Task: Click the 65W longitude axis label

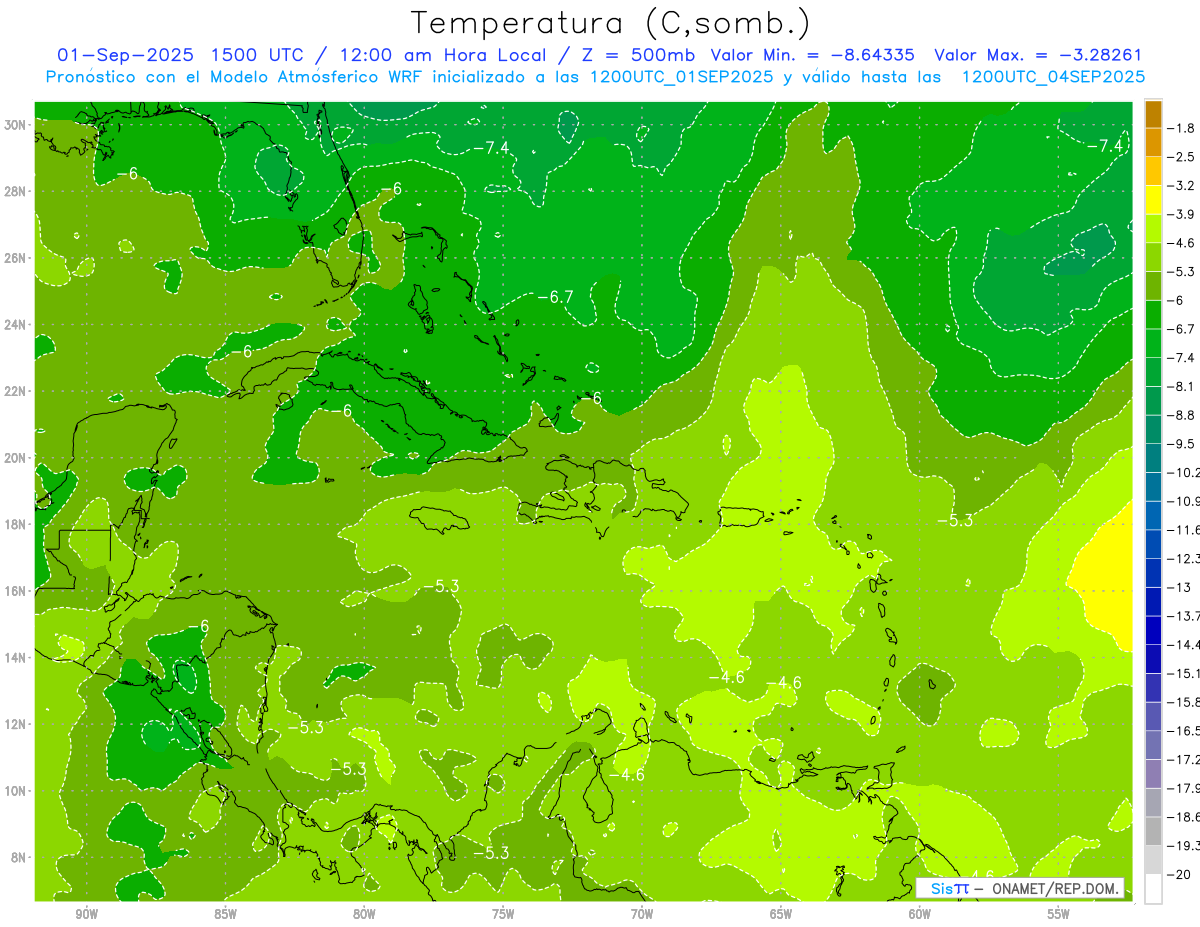Action: click(x=781, y=914)
